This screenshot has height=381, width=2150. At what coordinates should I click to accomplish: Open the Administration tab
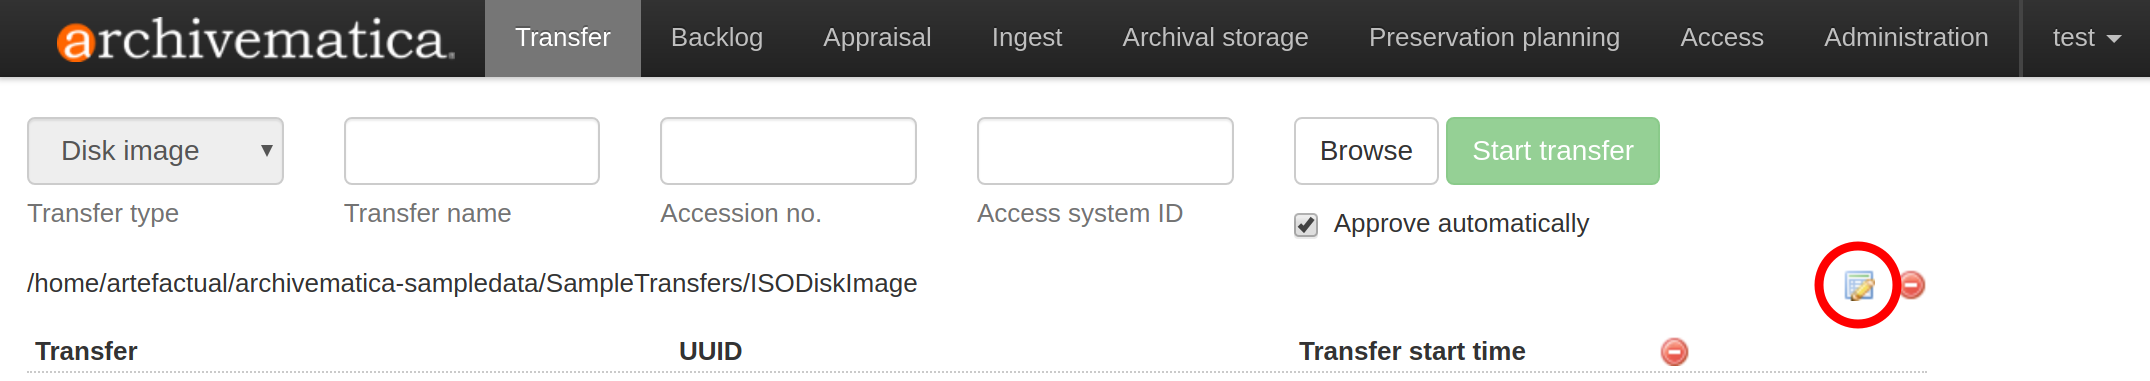tap(1906, 38)
